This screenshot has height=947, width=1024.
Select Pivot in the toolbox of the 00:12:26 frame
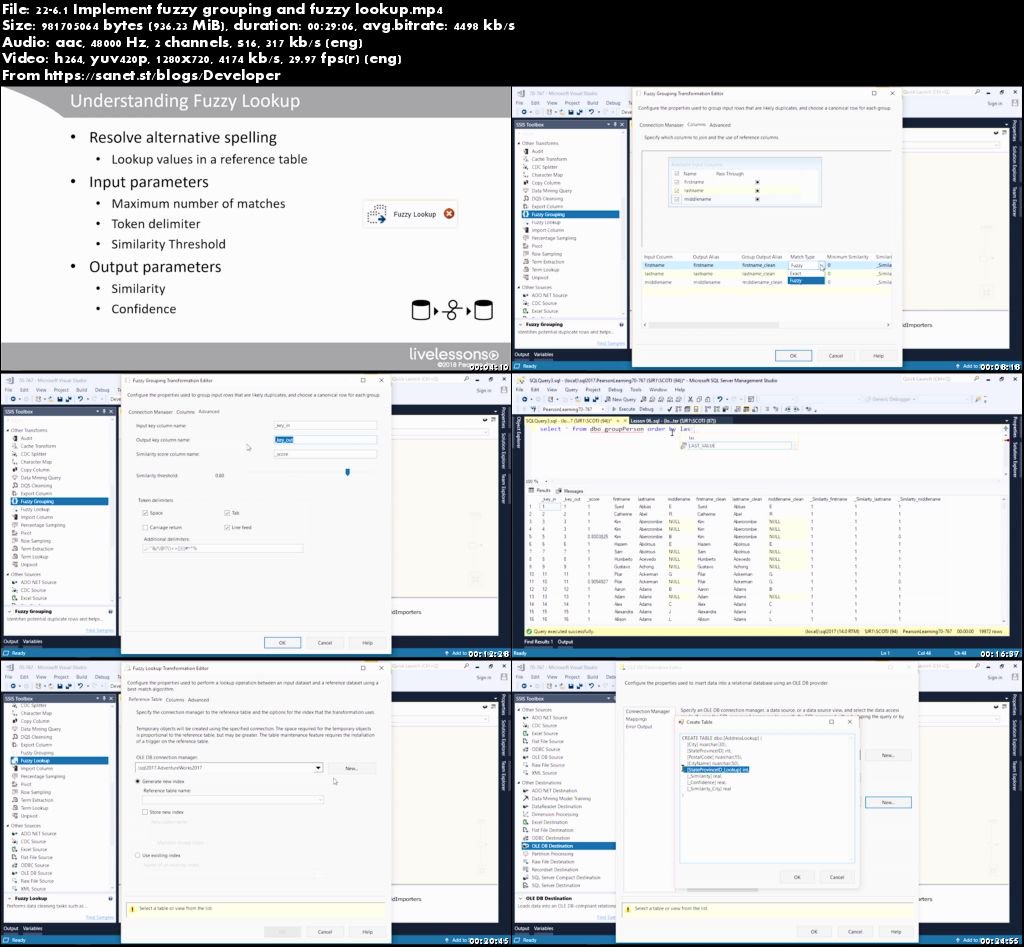tap(26, 533)
